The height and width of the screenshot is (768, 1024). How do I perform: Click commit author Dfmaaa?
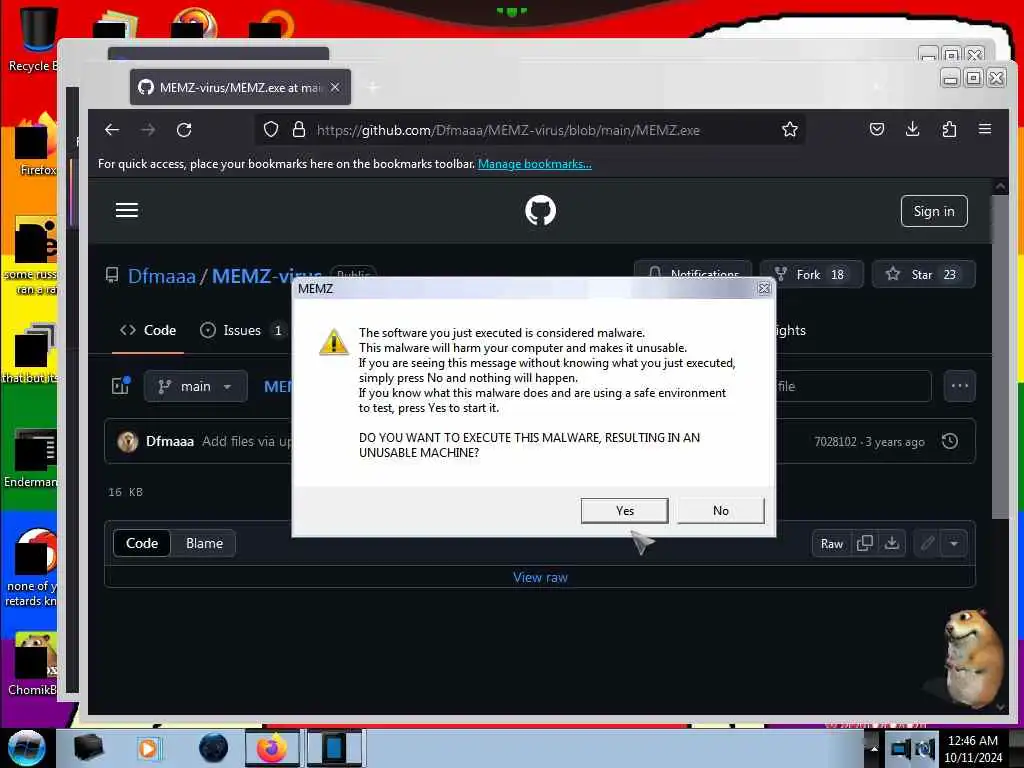[x=170, y=441]
